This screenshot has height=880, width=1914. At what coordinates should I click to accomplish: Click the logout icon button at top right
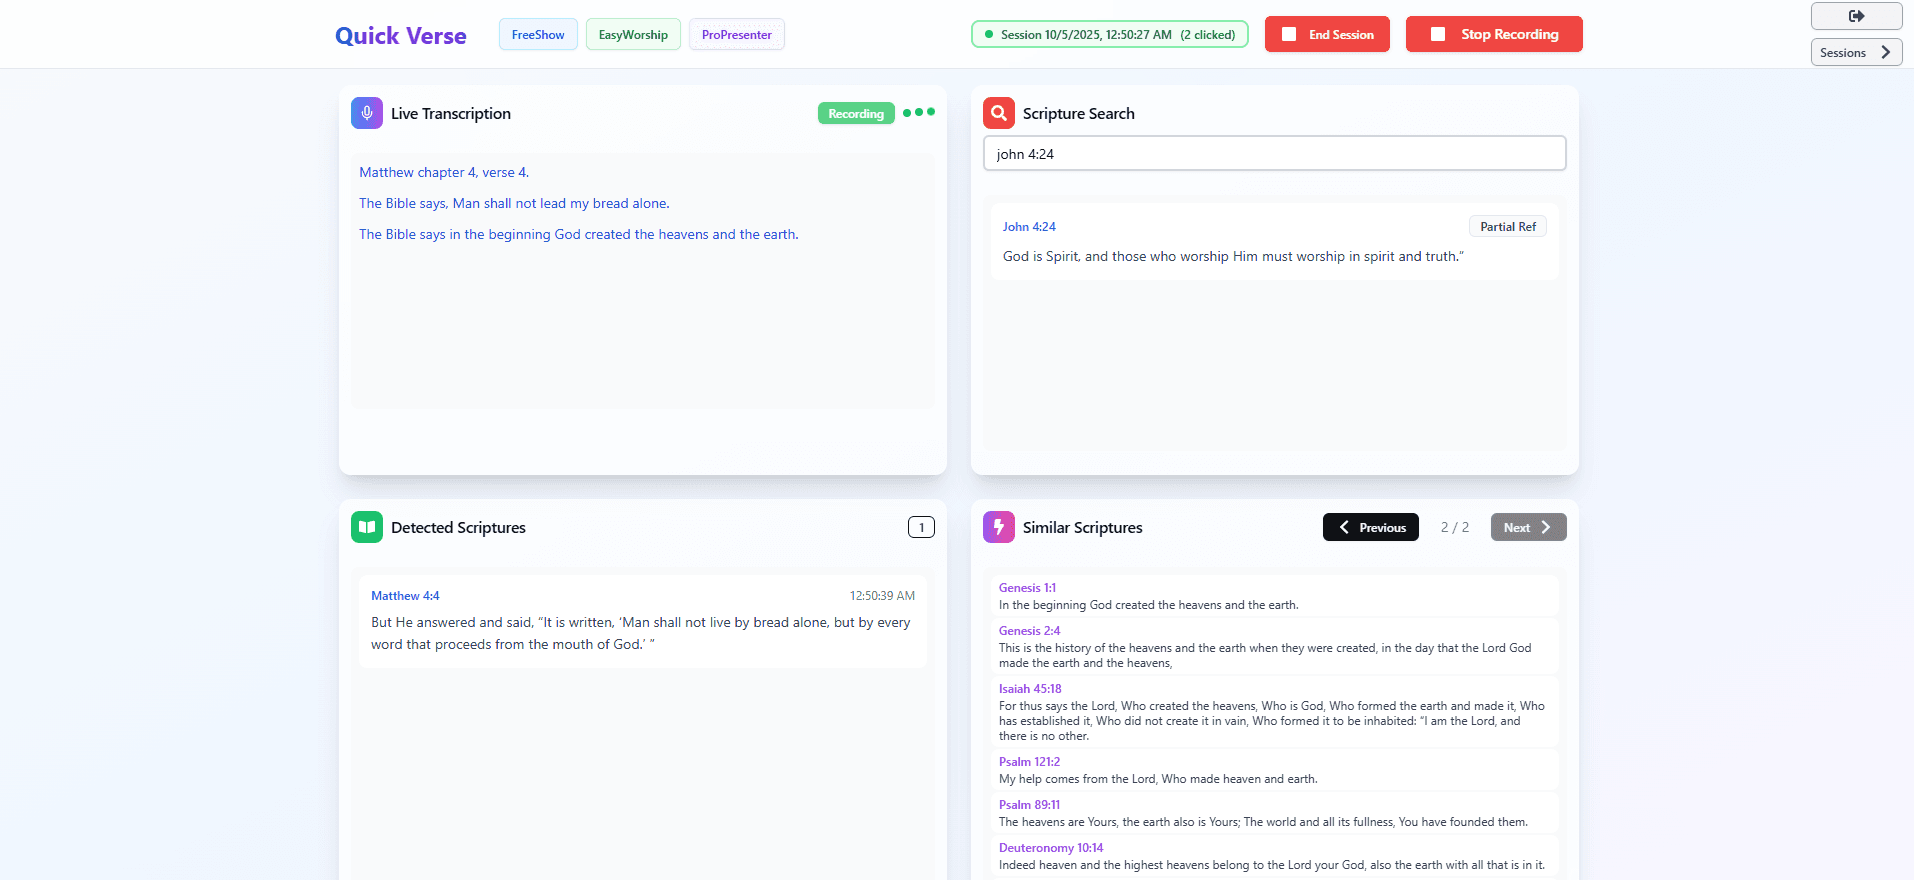tap(1856, 16)
